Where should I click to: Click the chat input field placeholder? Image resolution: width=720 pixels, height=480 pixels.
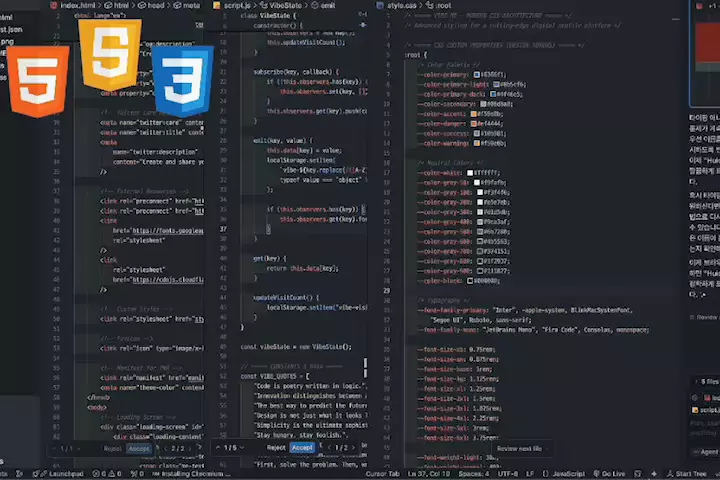(706, 428)
